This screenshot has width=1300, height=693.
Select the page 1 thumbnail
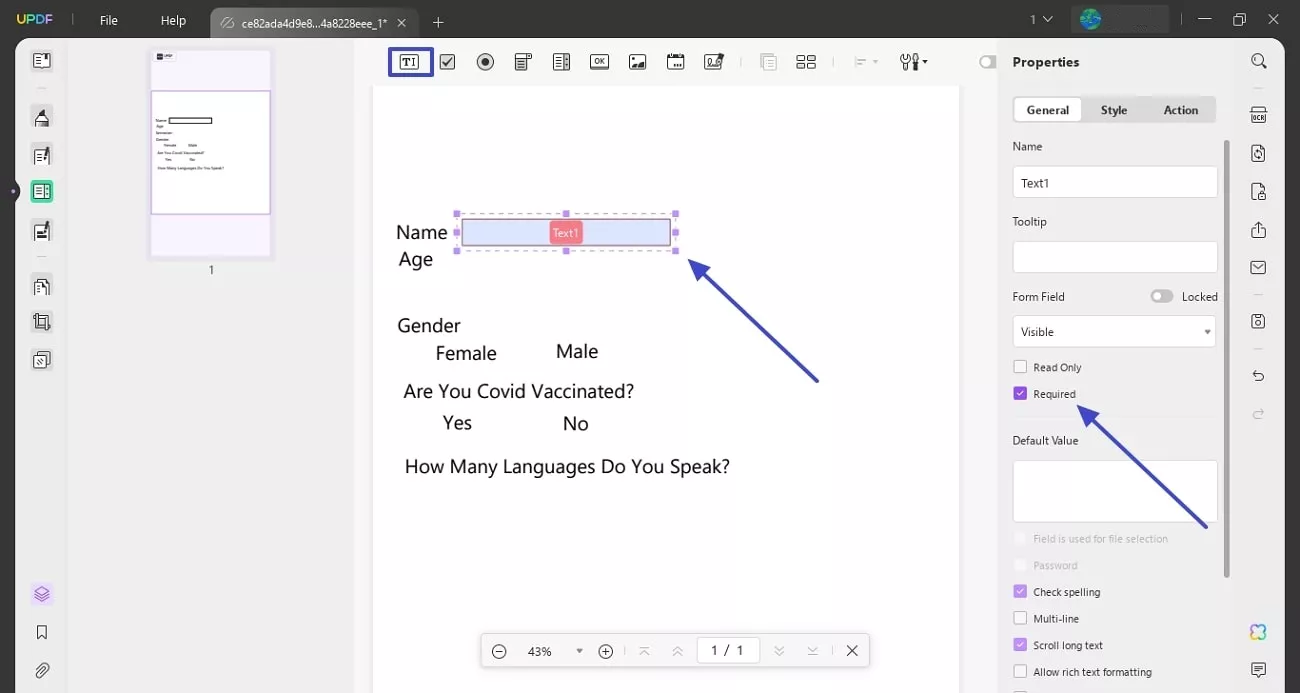click(211, 153)
